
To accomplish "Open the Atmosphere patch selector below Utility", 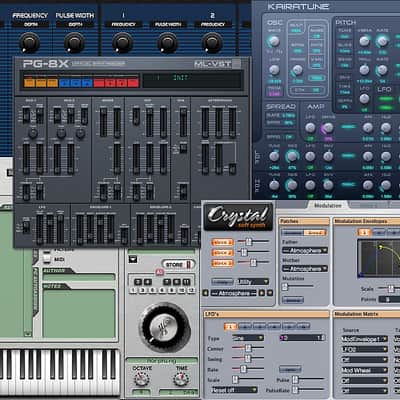I will (234, 293).
